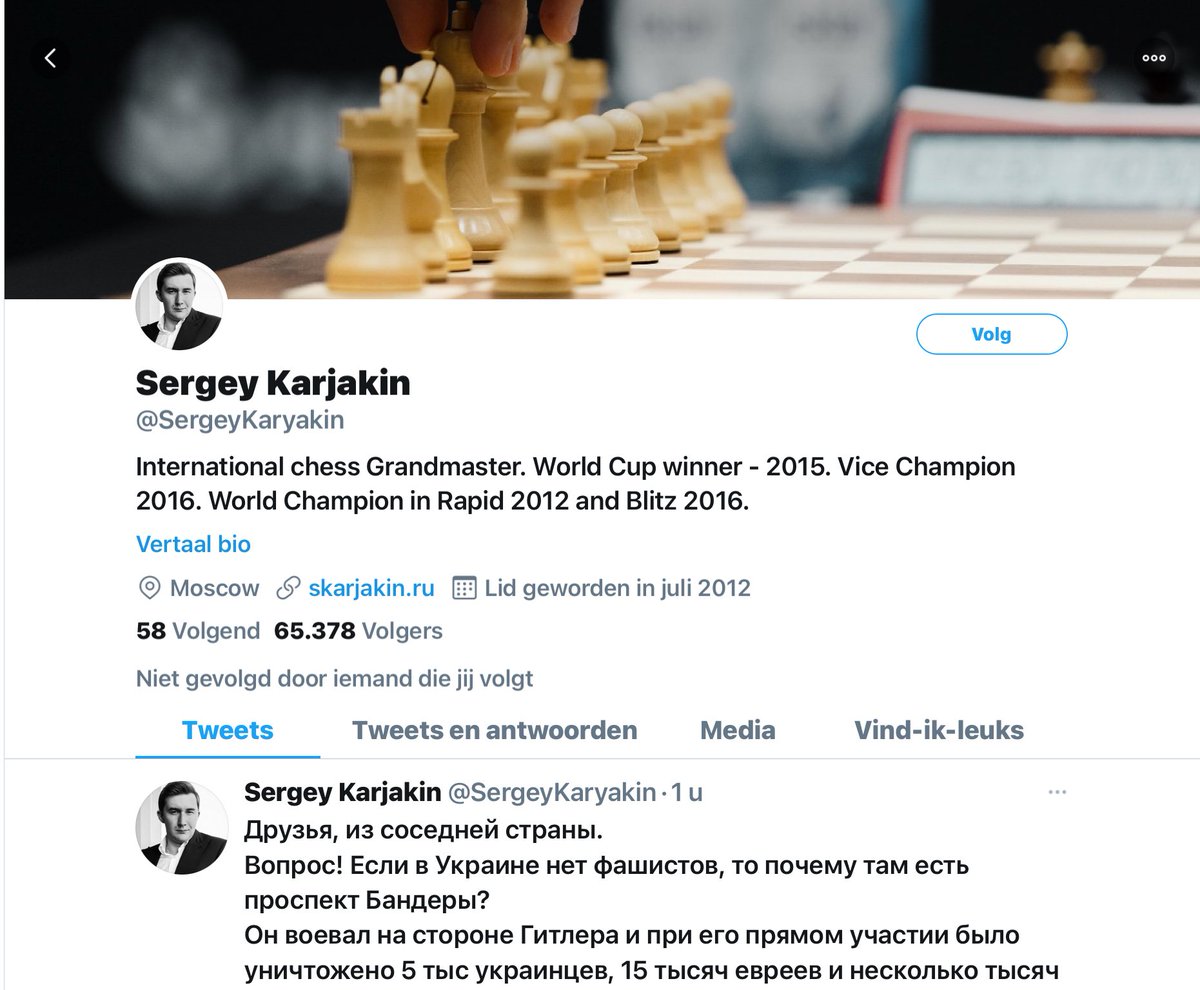Image resolution: width=1200 pixels, height=990 pixels.
Task: Open the tweet's more options chevron
Action: click(x=1057, y=793)
